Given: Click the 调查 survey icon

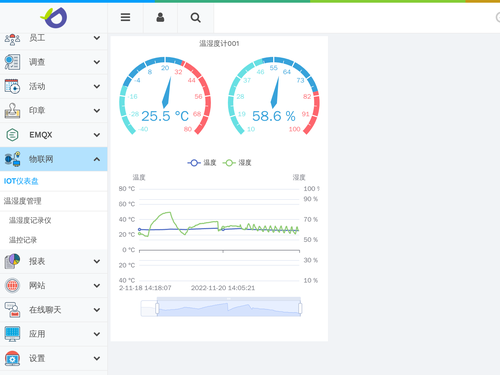Looking at the screenshot, I should (12, 62).
